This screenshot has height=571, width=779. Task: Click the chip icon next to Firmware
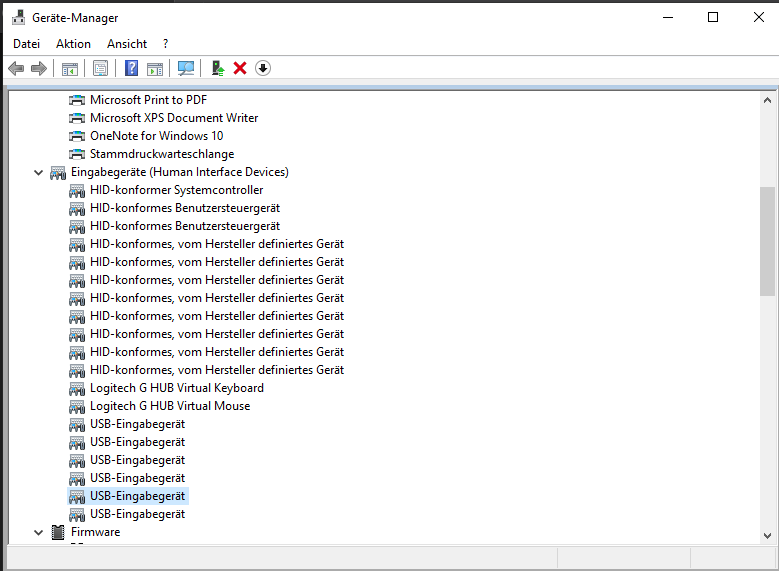click(58, 532)
